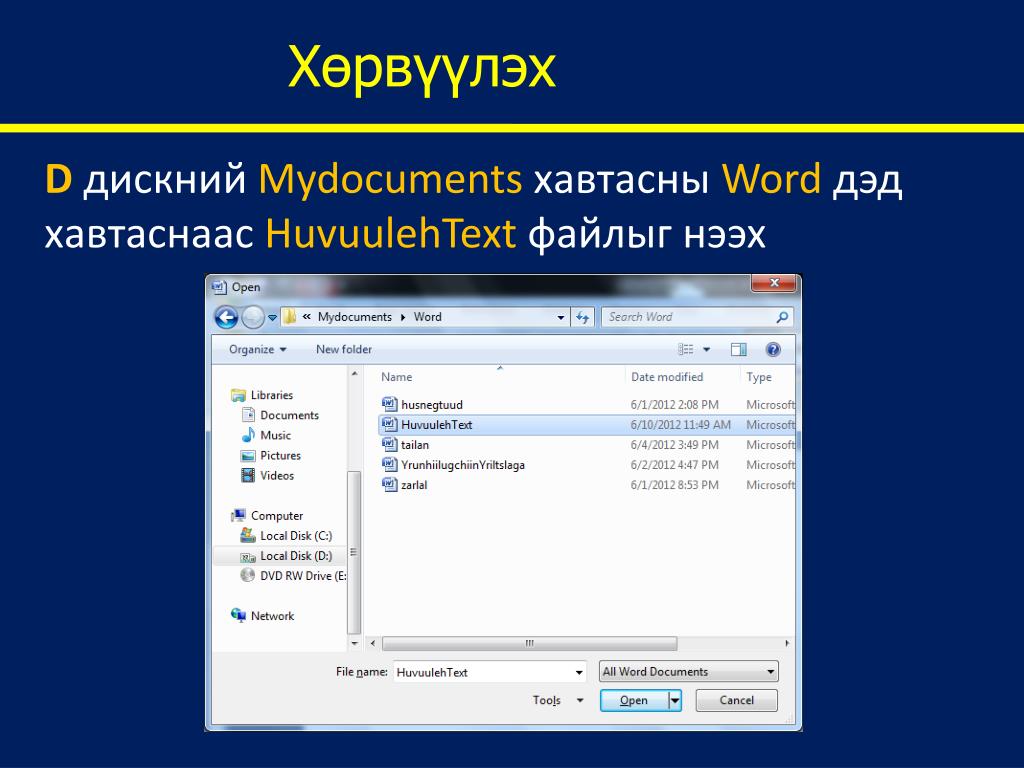The image size is (1024, 768).
Task: Click date 6/10/2012 11:49 AM cell
Action: pos(680,425)
